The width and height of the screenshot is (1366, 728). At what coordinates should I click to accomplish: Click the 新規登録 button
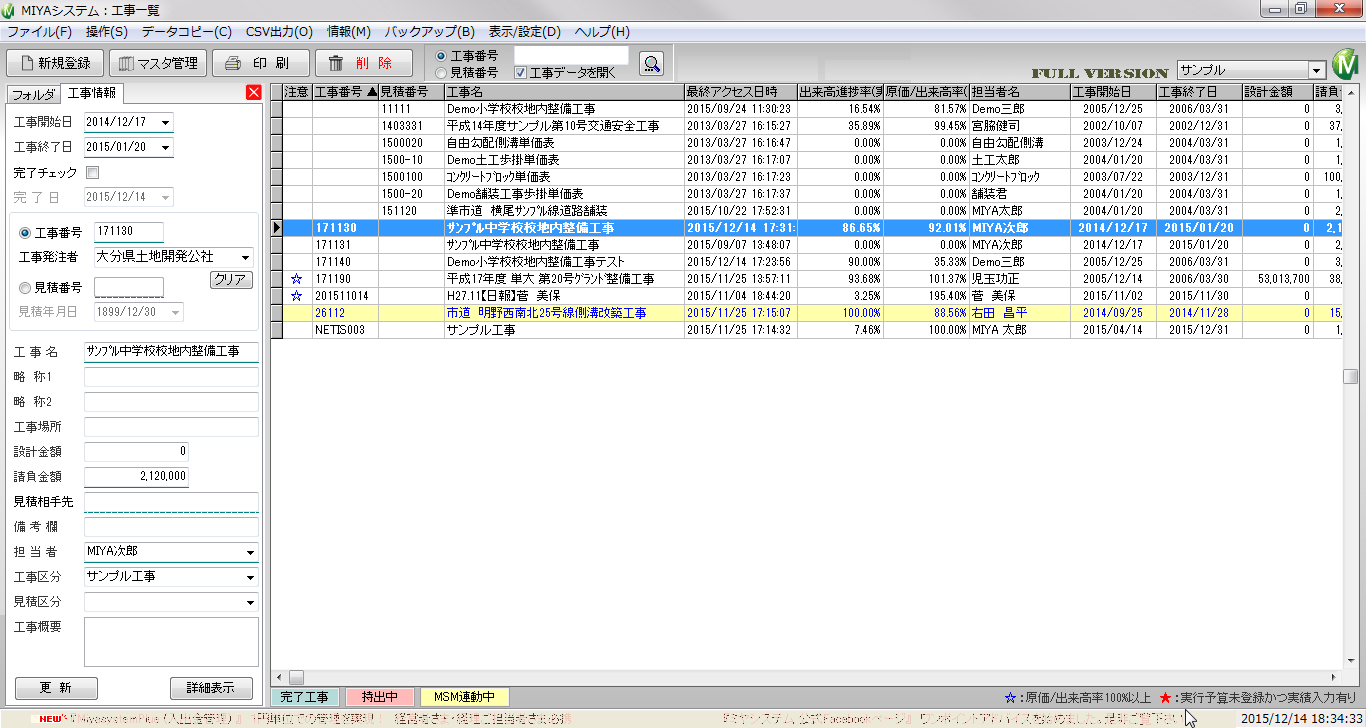click(55, 63)
